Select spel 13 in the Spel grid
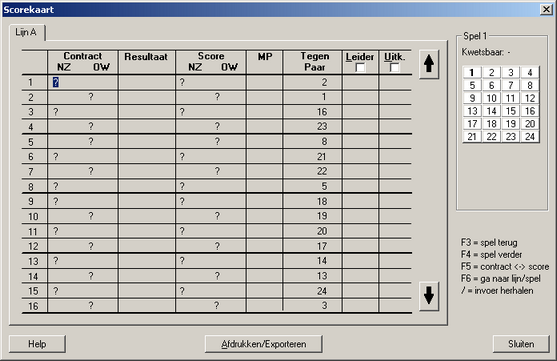This screenshot has width=557, height=361. click(x=472, y=111)
